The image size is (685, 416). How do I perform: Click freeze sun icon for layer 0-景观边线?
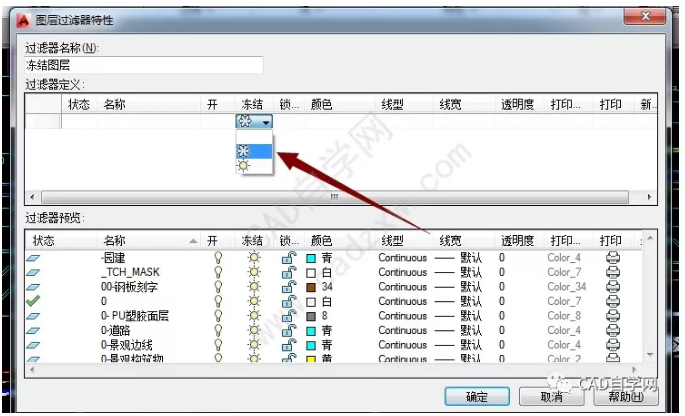point(254,344)
